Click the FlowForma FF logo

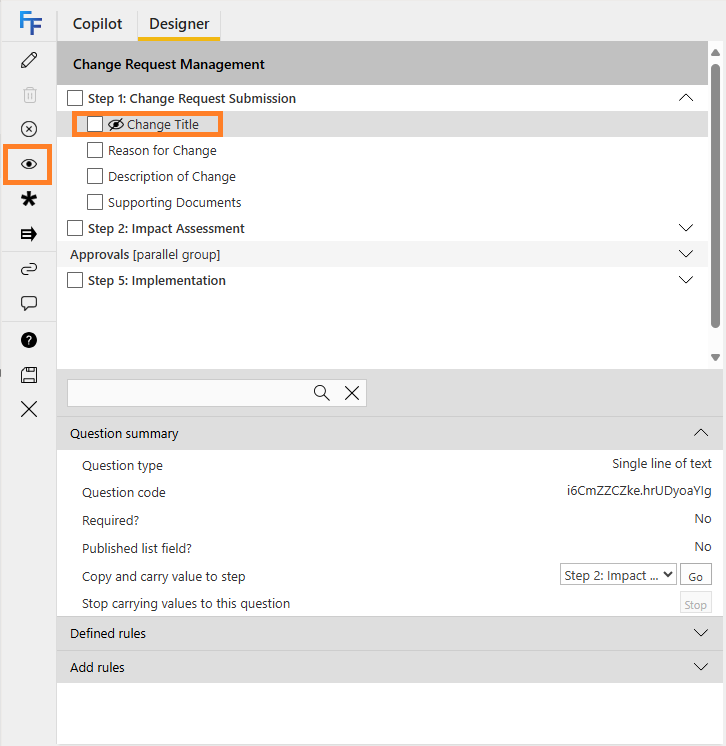click(30, 23)
